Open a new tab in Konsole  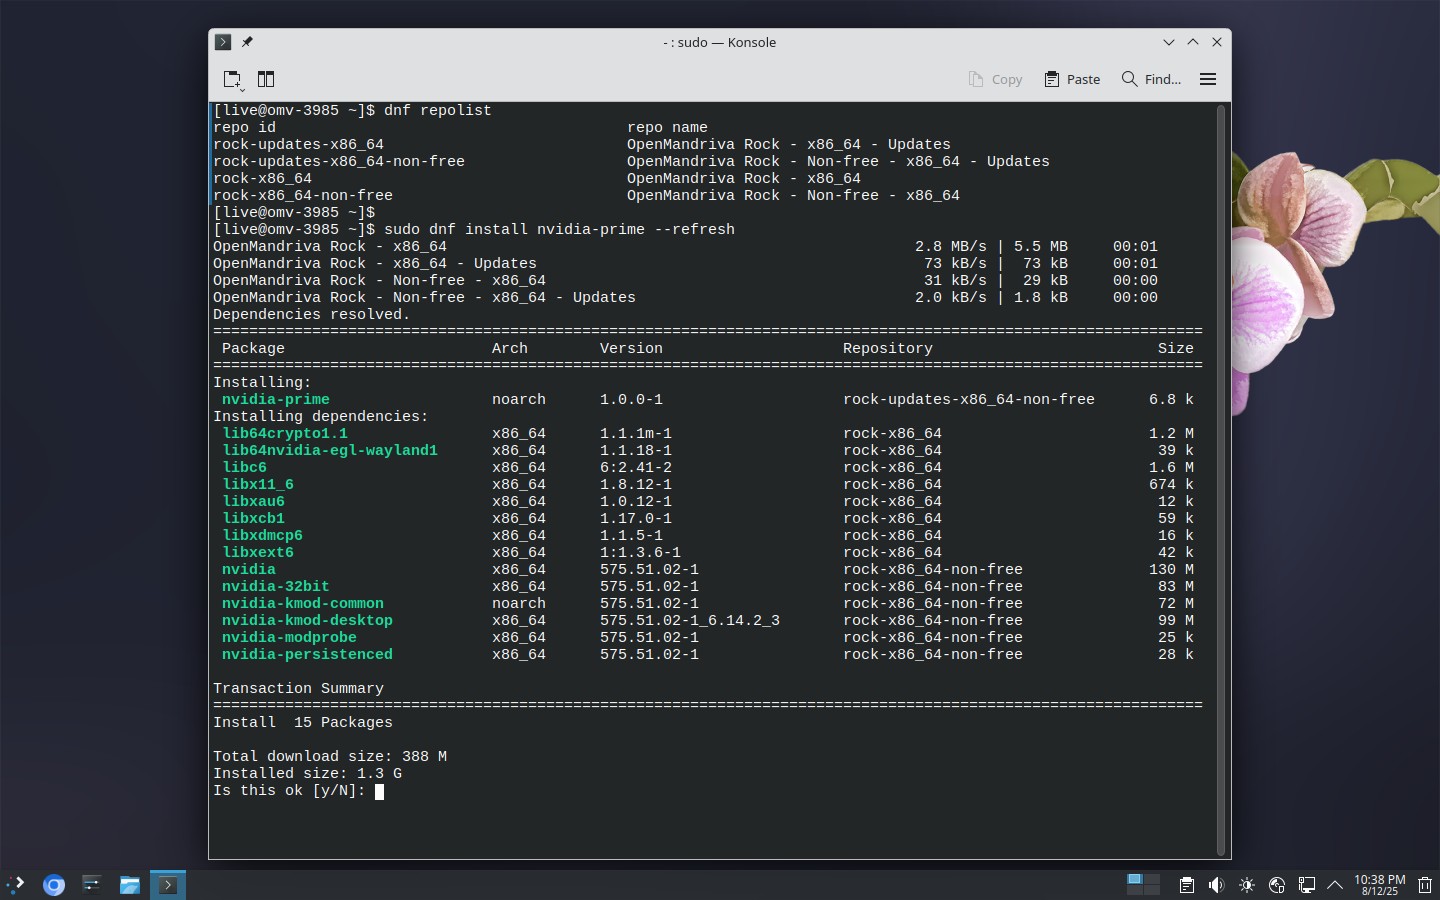click(232, 79)
